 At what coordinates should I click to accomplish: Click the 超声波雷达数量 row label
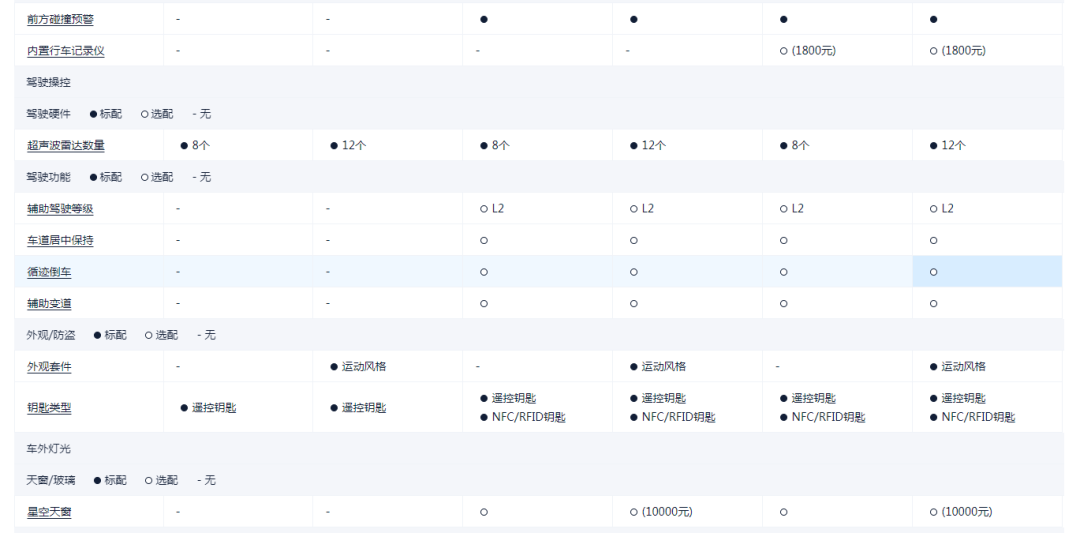coord(65,145)
